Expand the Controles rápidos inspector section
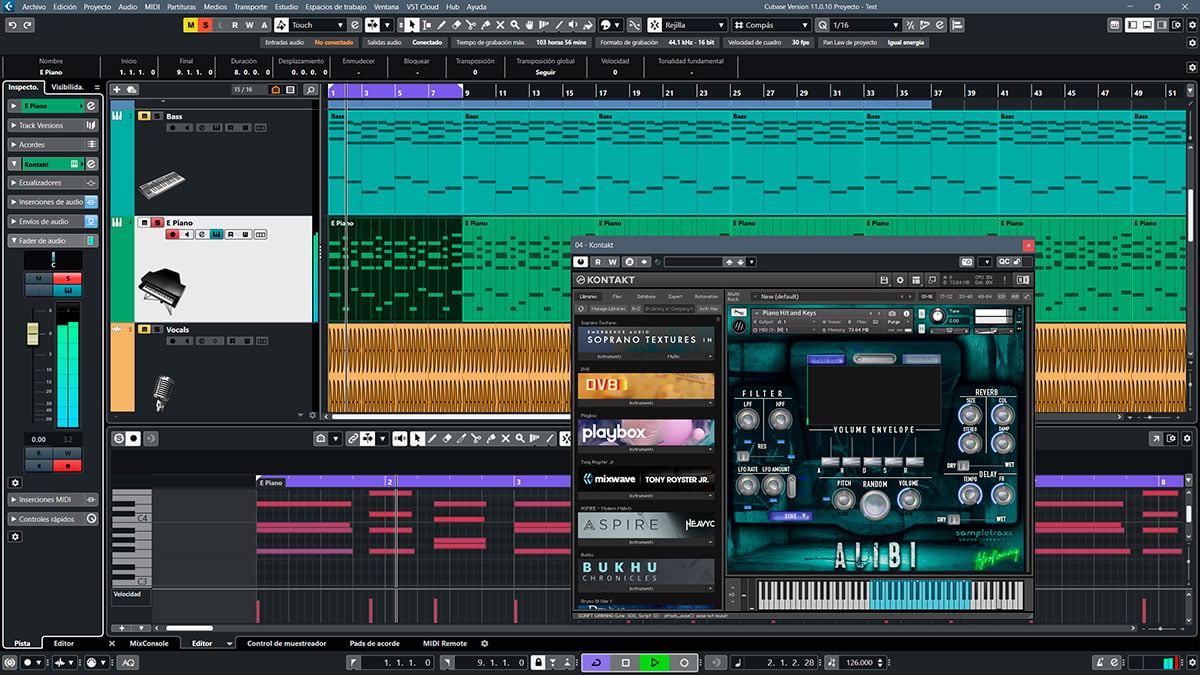1200x675 pixels. 53,519
